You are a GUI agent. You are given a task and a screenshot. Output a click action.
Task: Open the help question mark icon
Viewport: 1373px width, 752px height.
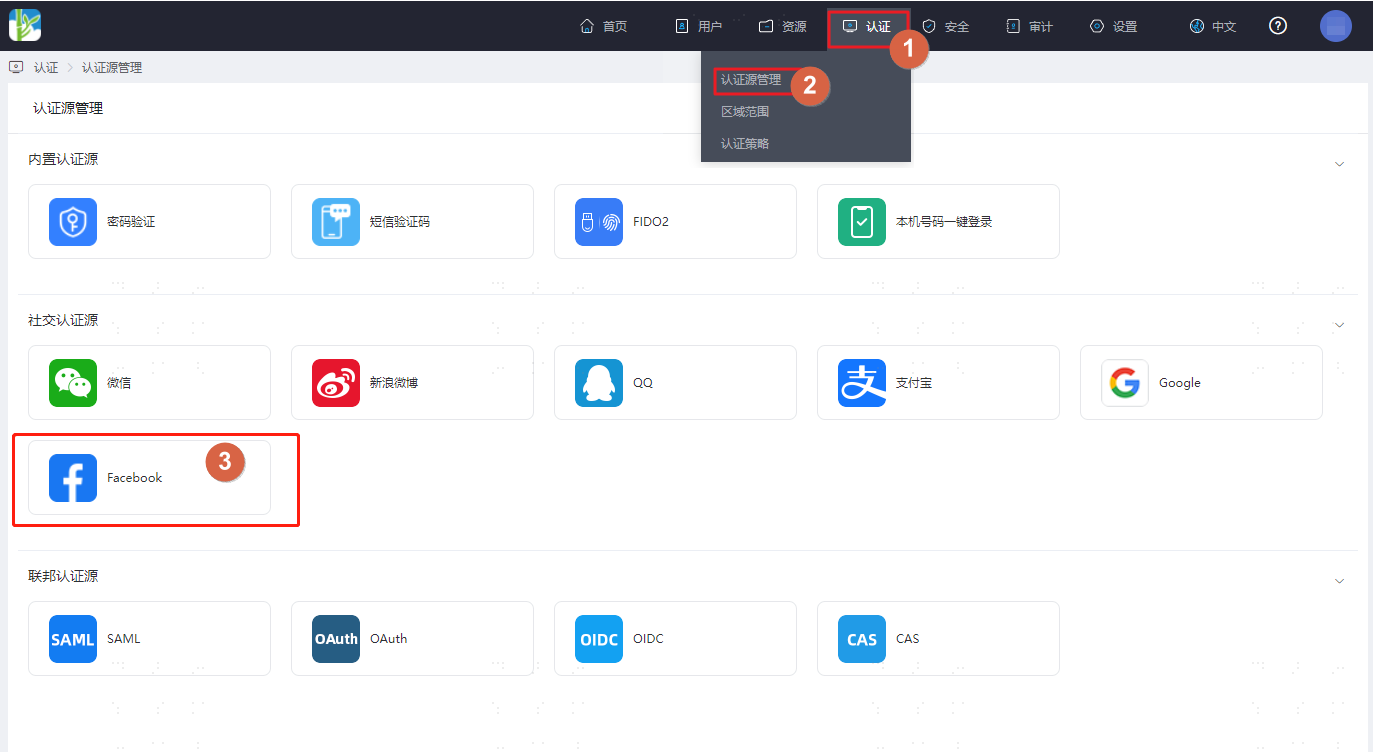1278,26
